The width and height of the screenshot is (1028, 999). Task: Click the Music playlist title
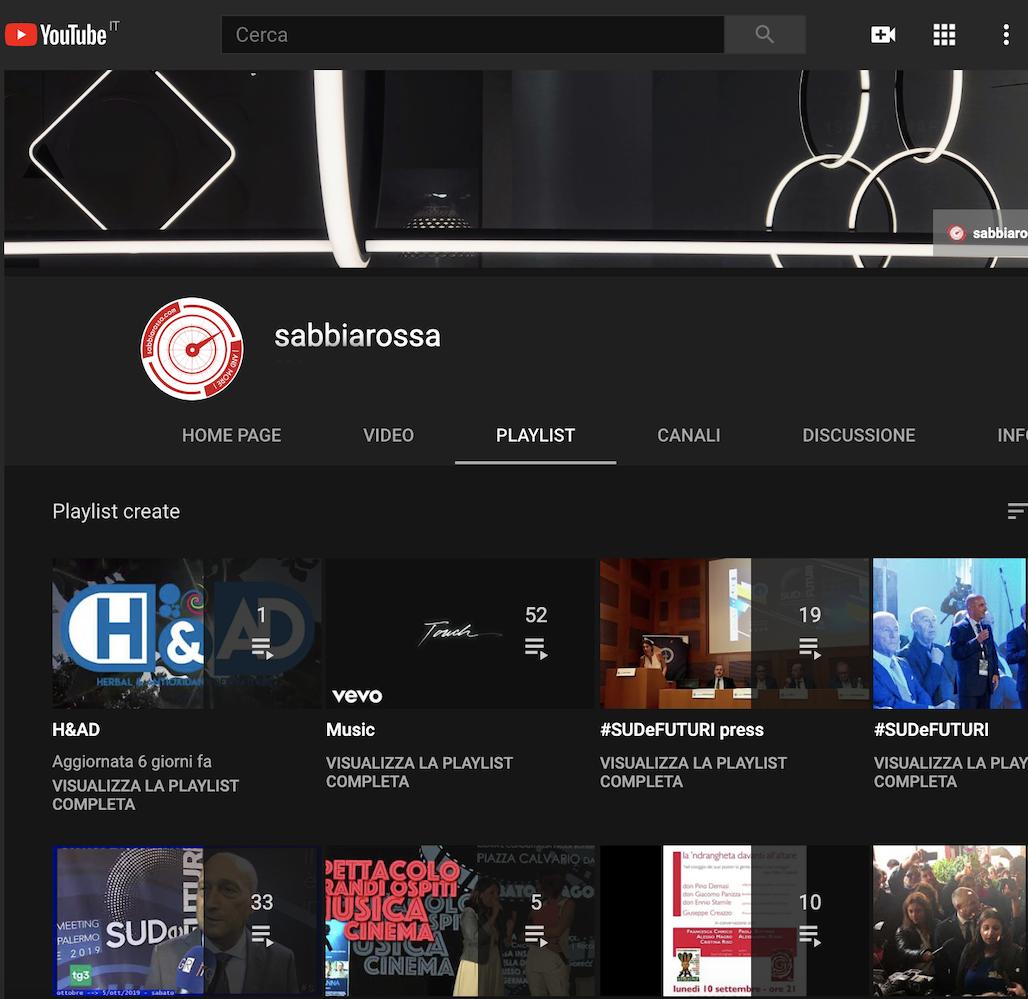point(351,730)
